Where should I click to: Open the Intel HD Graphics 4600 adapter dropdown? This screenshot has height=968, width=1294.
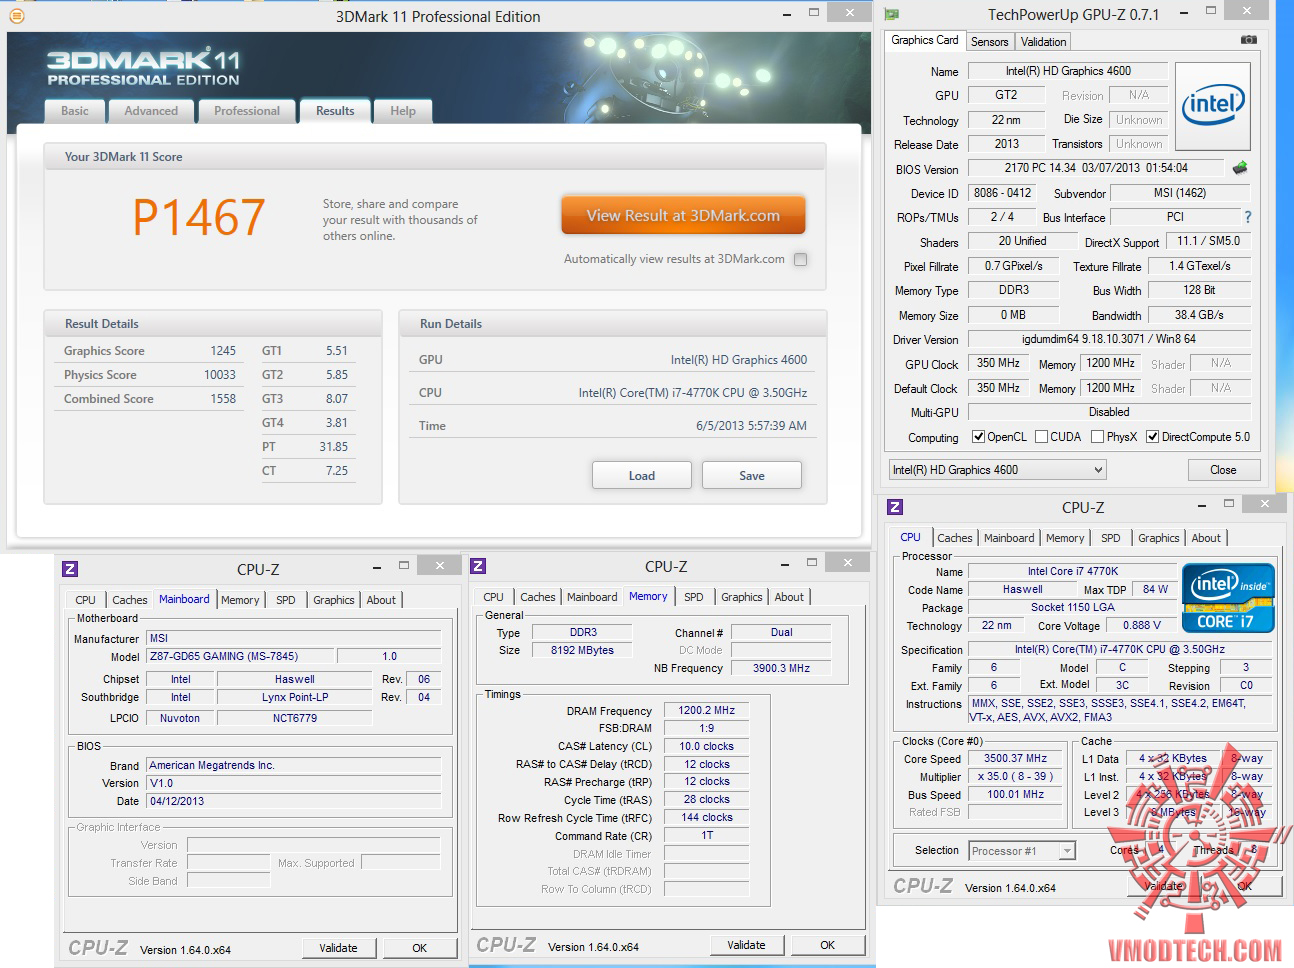tap(998, 470)
